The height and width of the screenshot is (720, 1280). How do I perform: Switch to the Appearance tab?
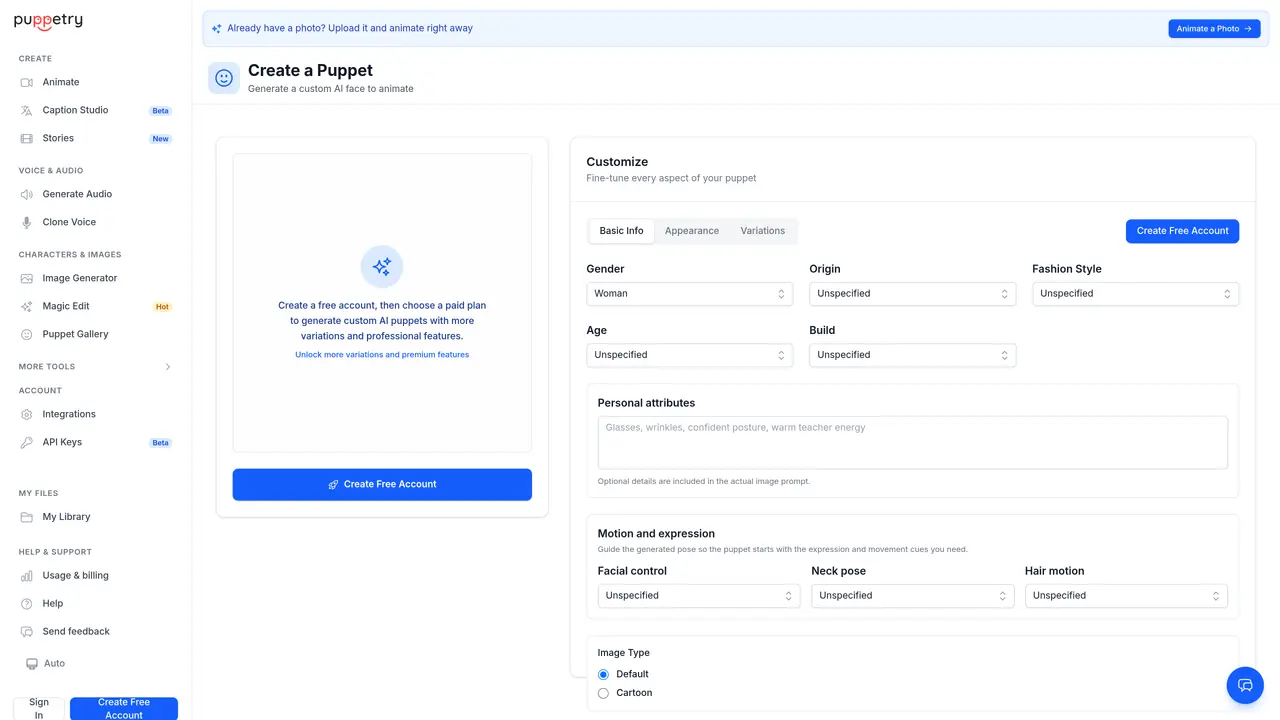pos(692,231)
